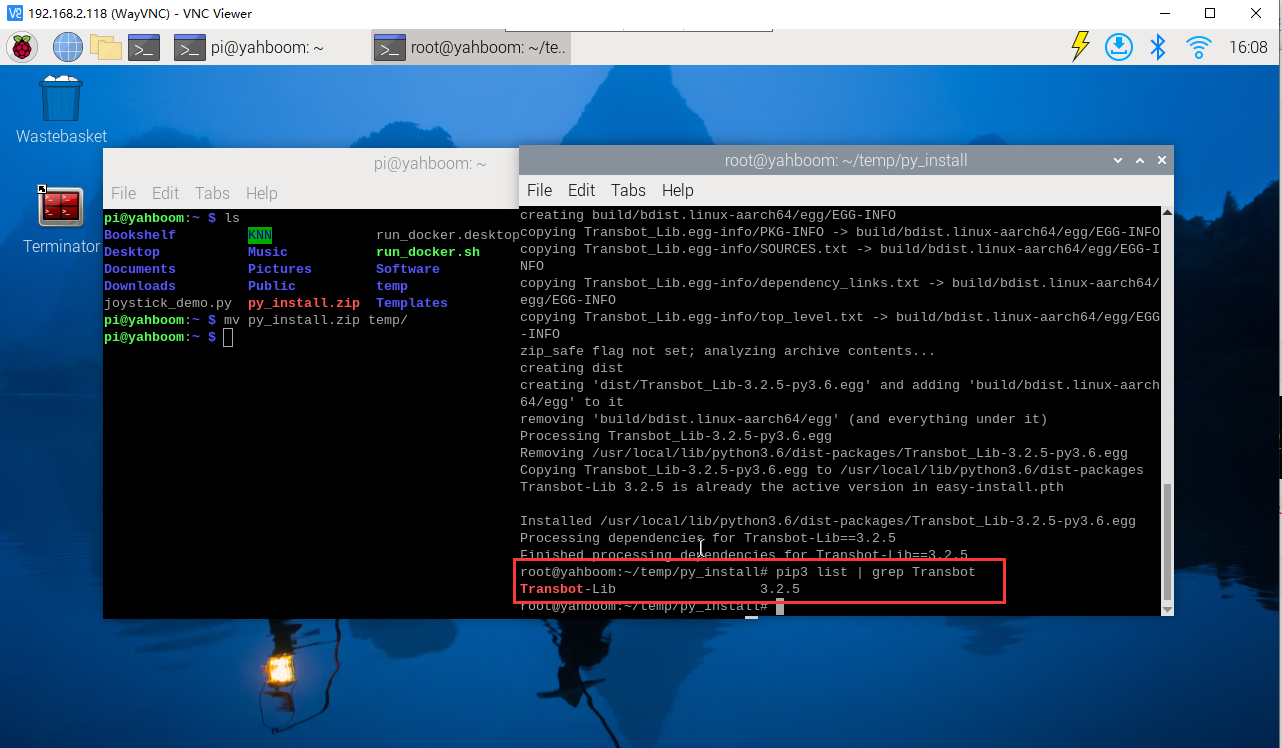Viewport: 1282px width, 748px height.
Task: Launch terminal from the panel launcher icon
Action: [146, 47]
